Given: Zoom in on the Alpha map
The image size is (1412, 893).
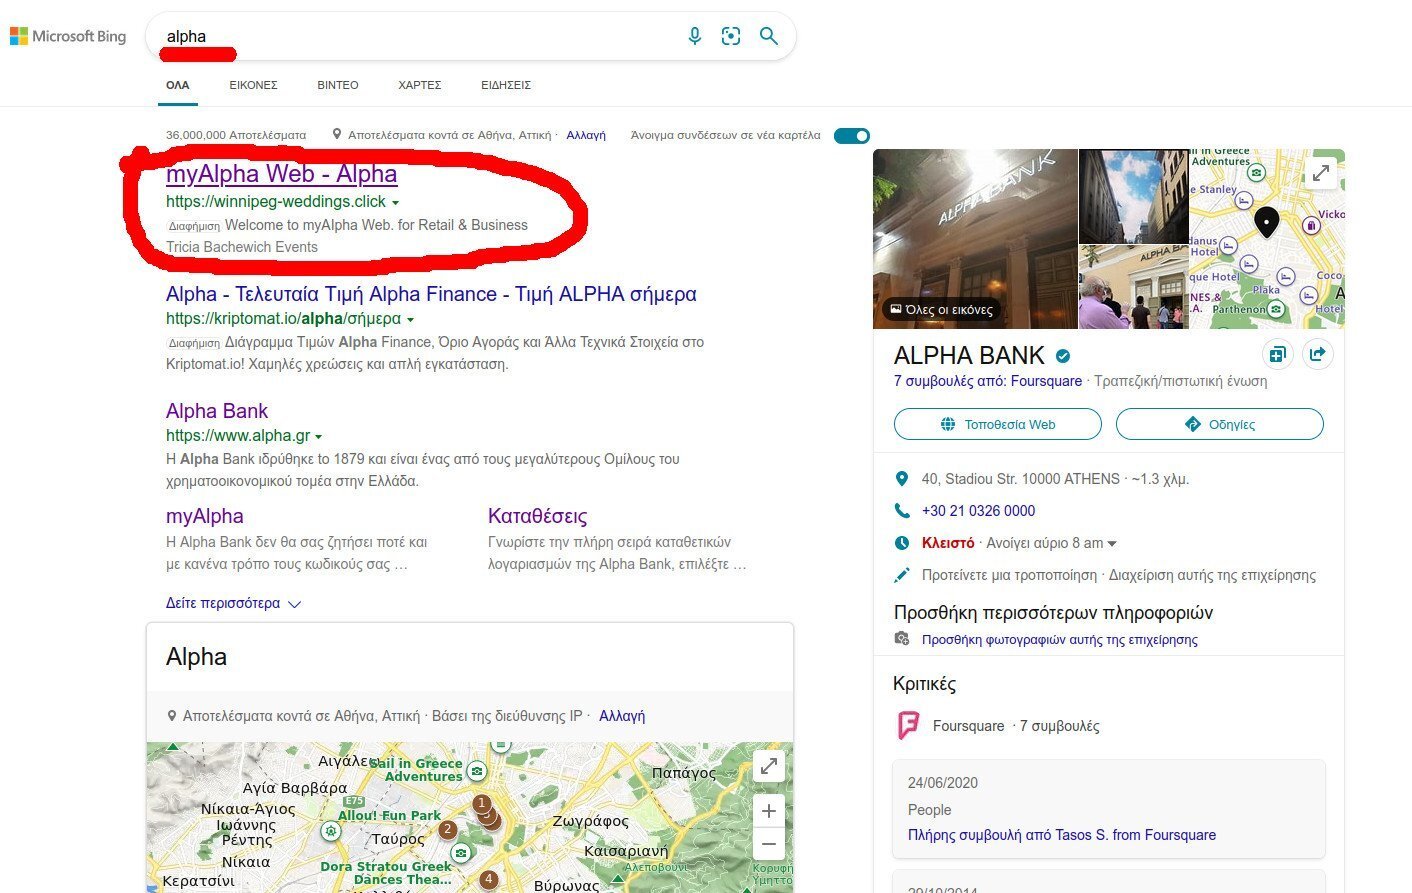Looking at the screenshot, I should click(768, 811).
